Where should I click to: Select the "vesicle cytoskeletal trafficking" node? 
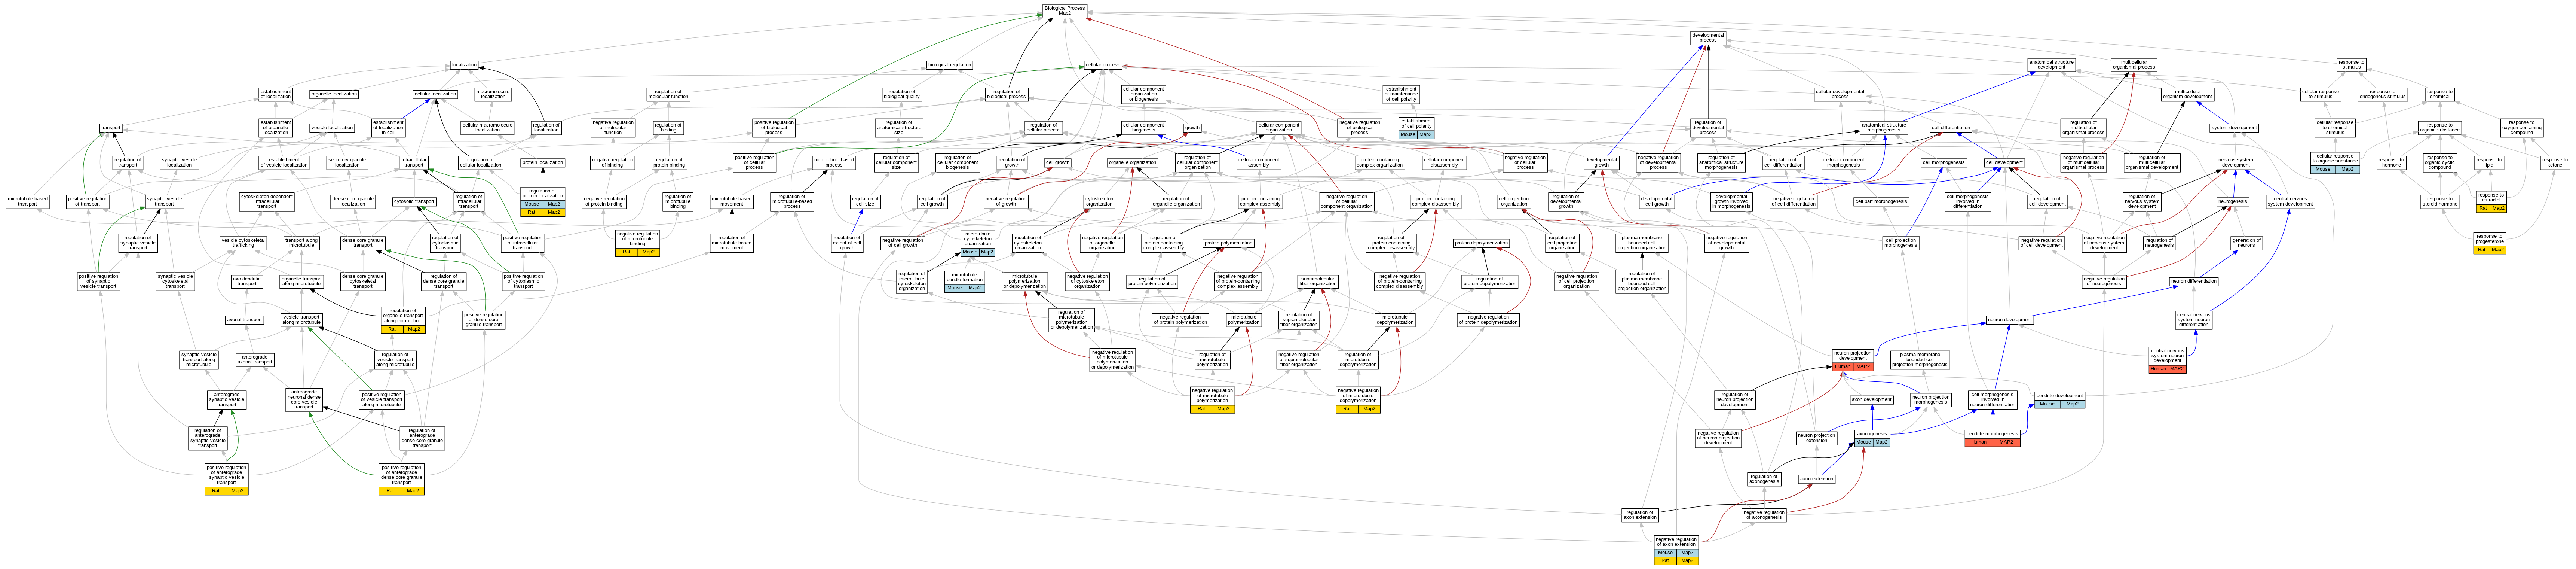click(x=244, y=243)
